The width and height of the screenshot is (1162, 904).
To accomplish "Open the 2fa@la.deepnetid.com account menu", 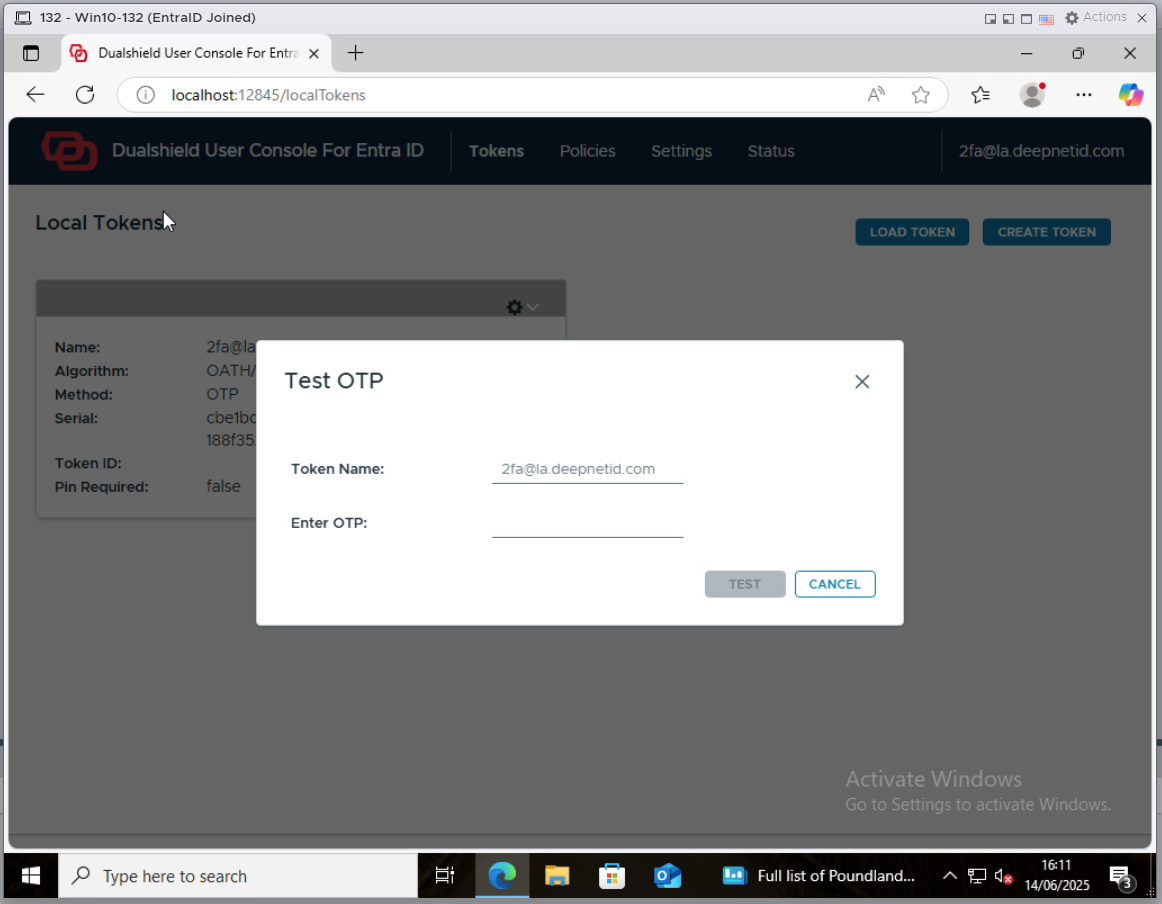I will (1041, 151).
